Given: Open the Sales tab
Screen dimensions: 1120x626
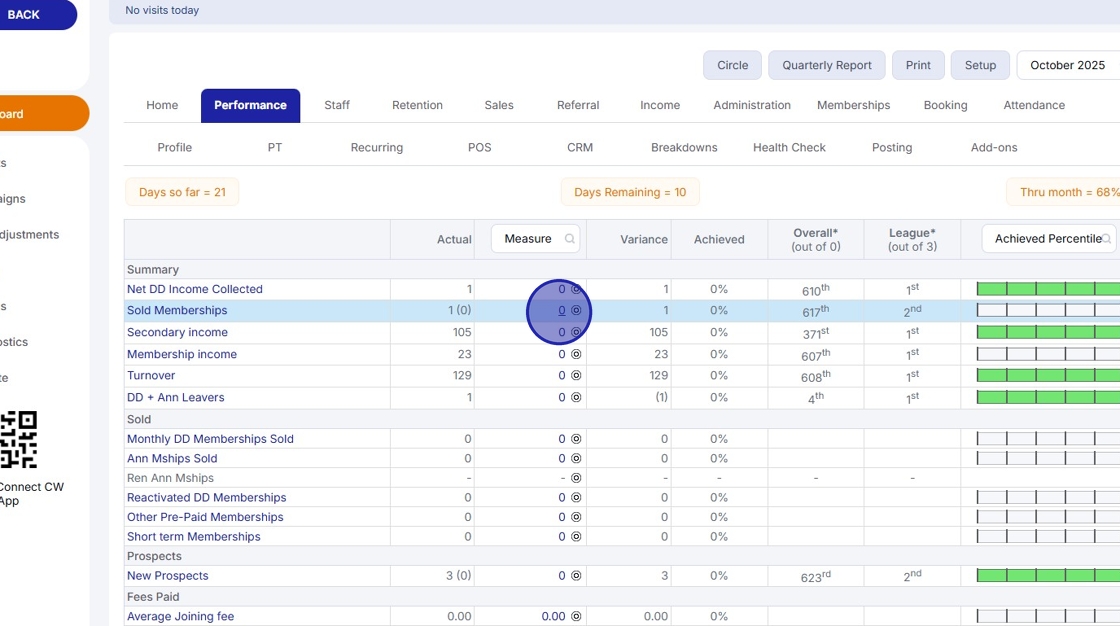Looking at the screenshot, I should (499, 105).
